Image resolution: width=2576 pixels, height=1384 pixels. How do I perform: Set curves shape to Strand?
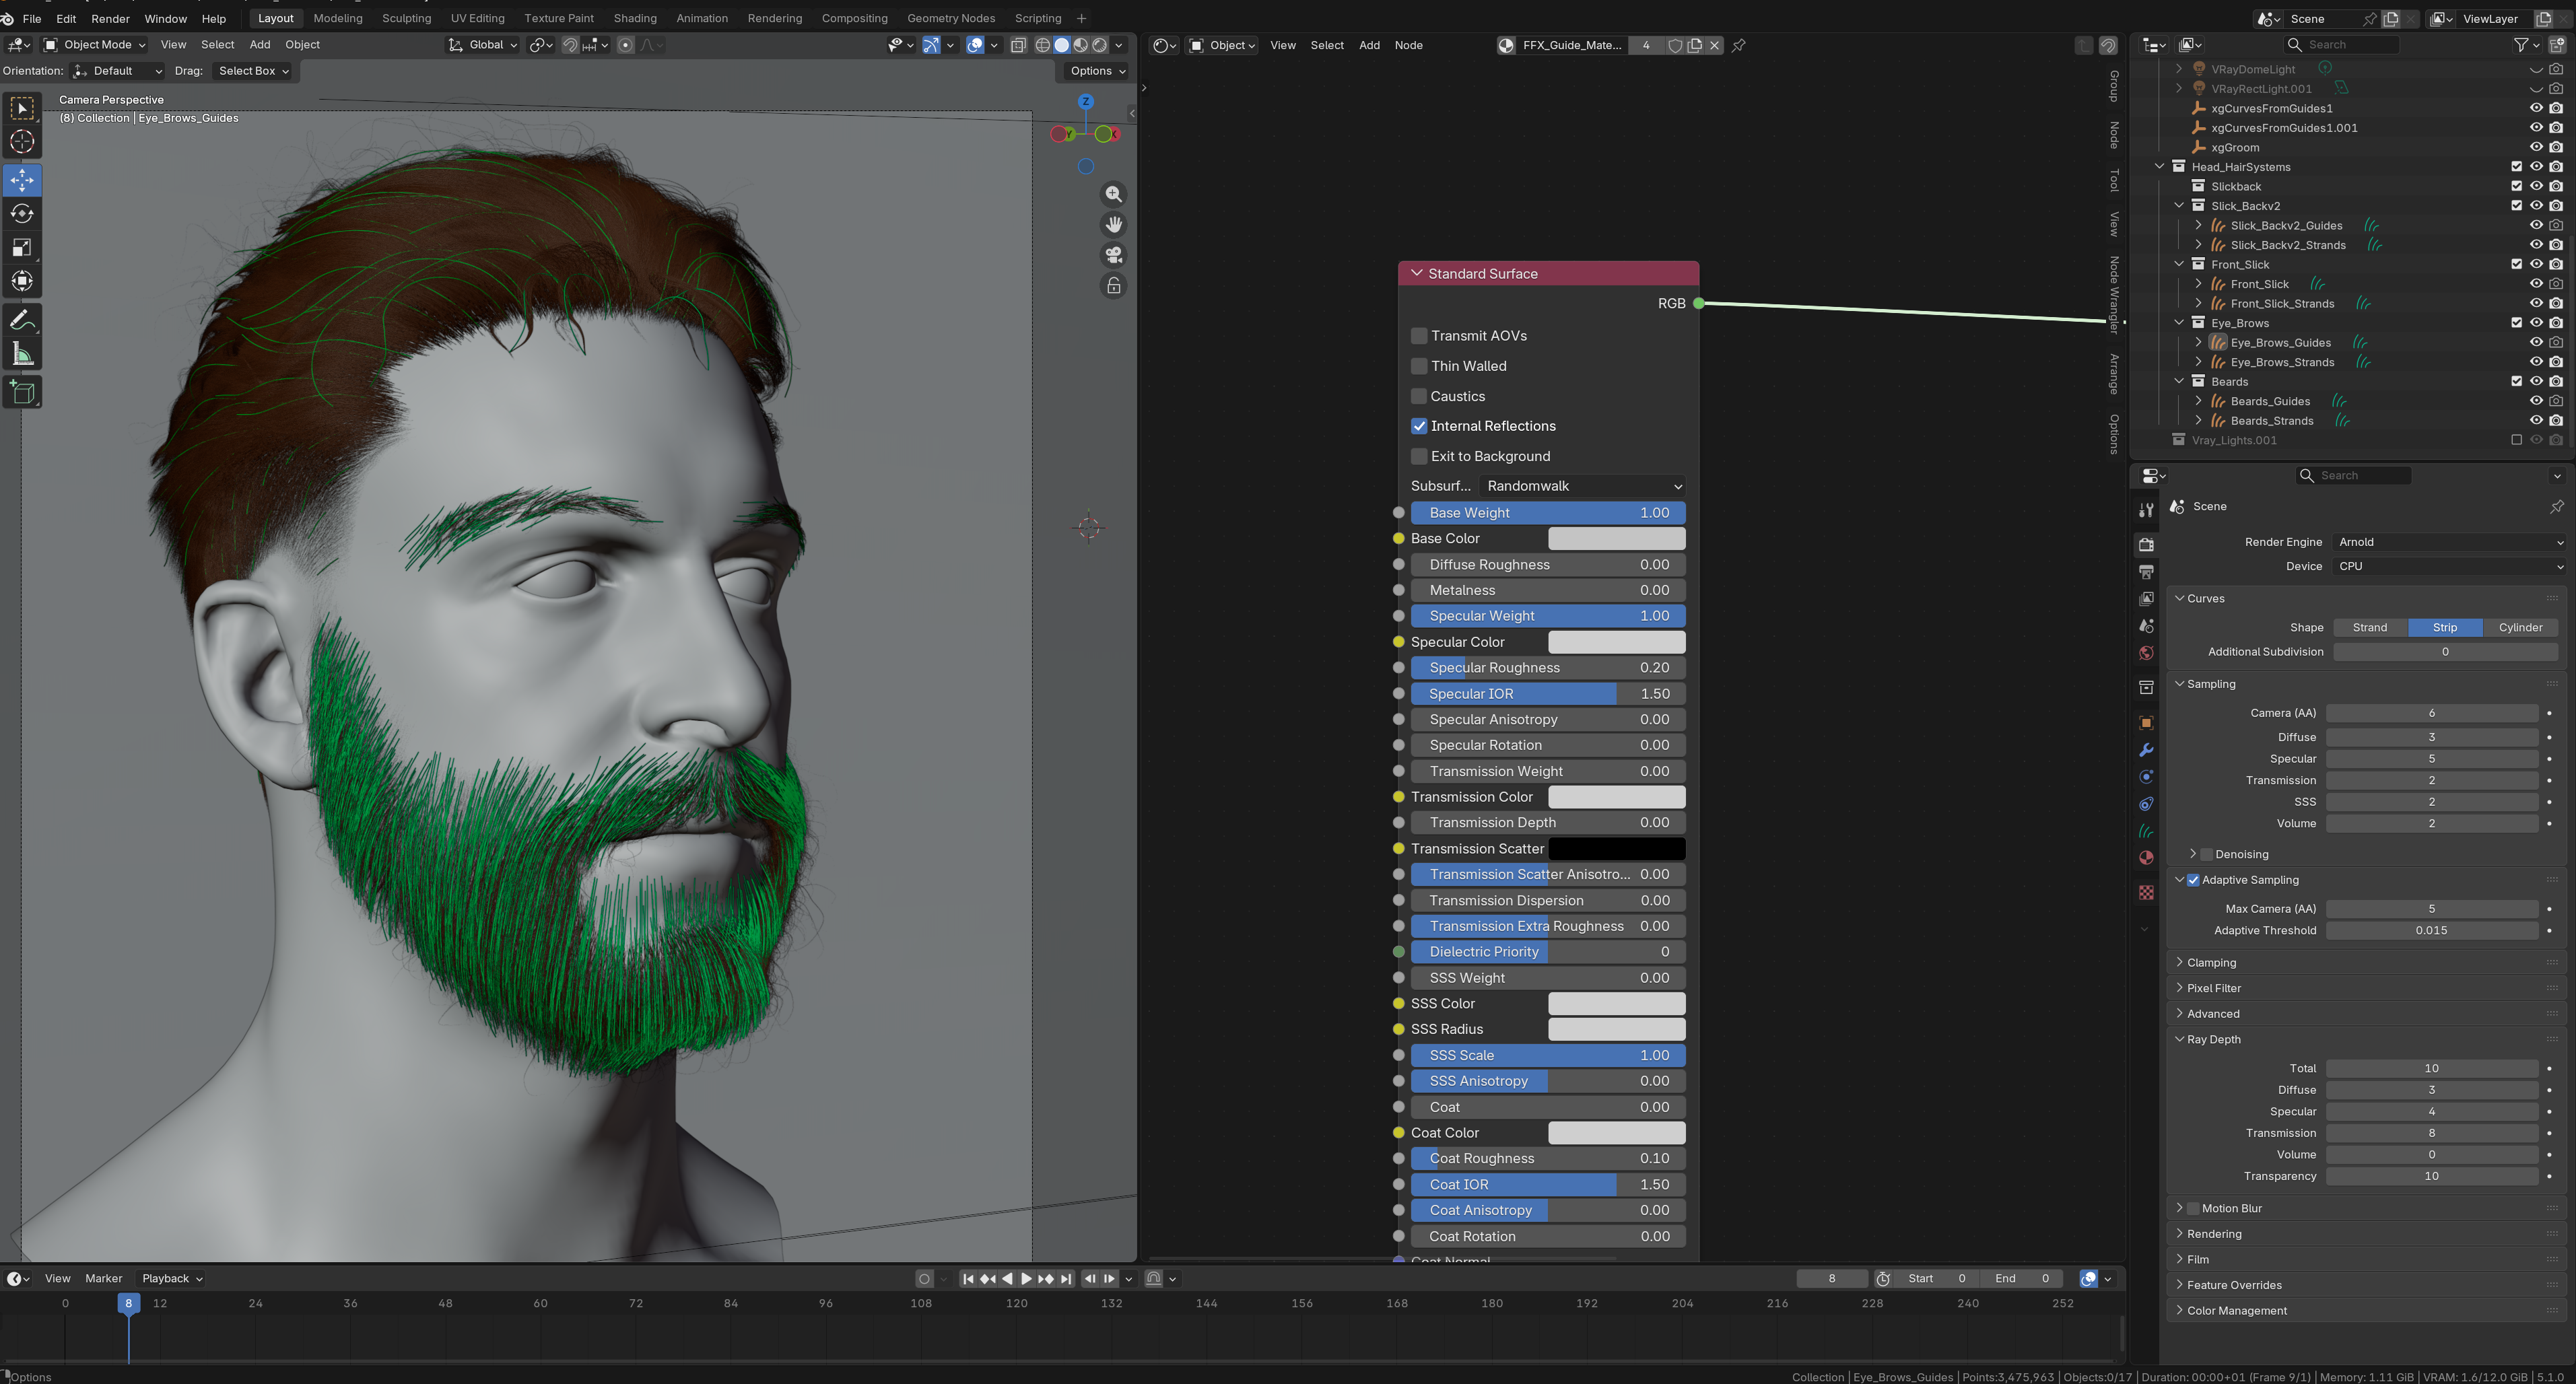click(2370, 628)
